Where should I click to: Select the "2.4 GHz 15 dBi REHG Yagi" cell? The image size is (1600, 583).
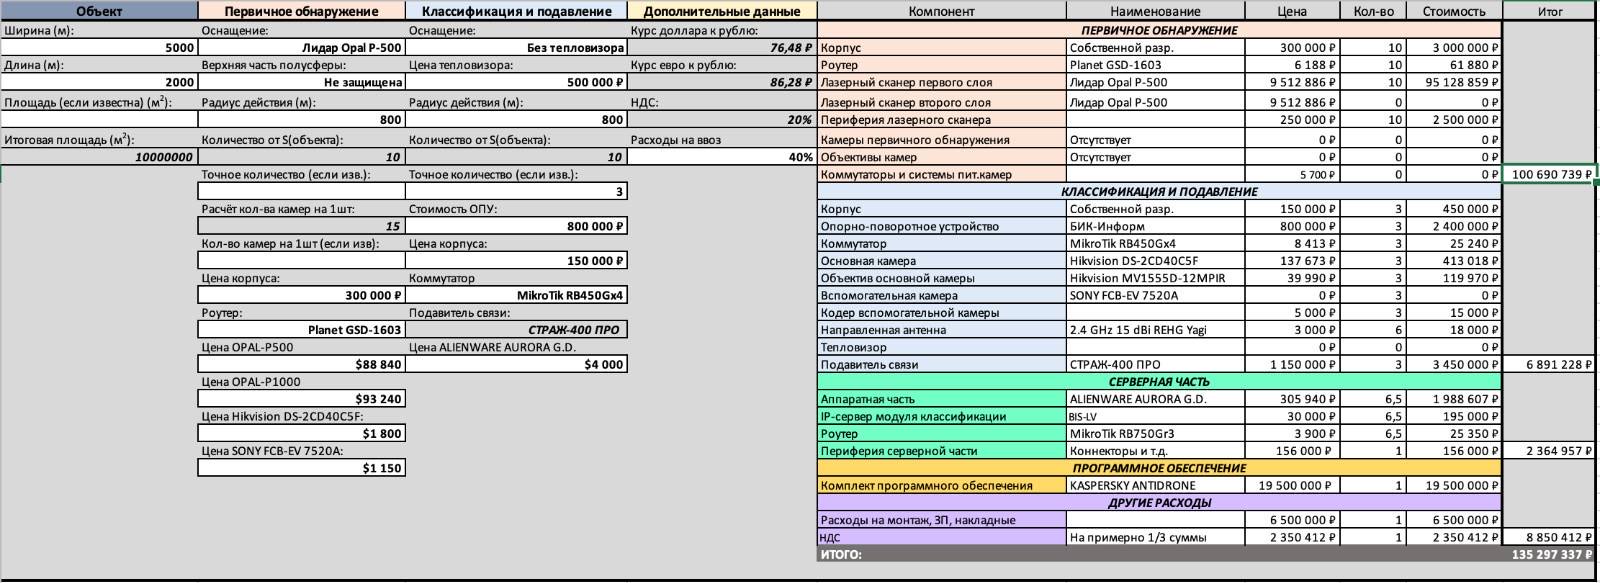pyautogui.click(x=1155, y=330)
